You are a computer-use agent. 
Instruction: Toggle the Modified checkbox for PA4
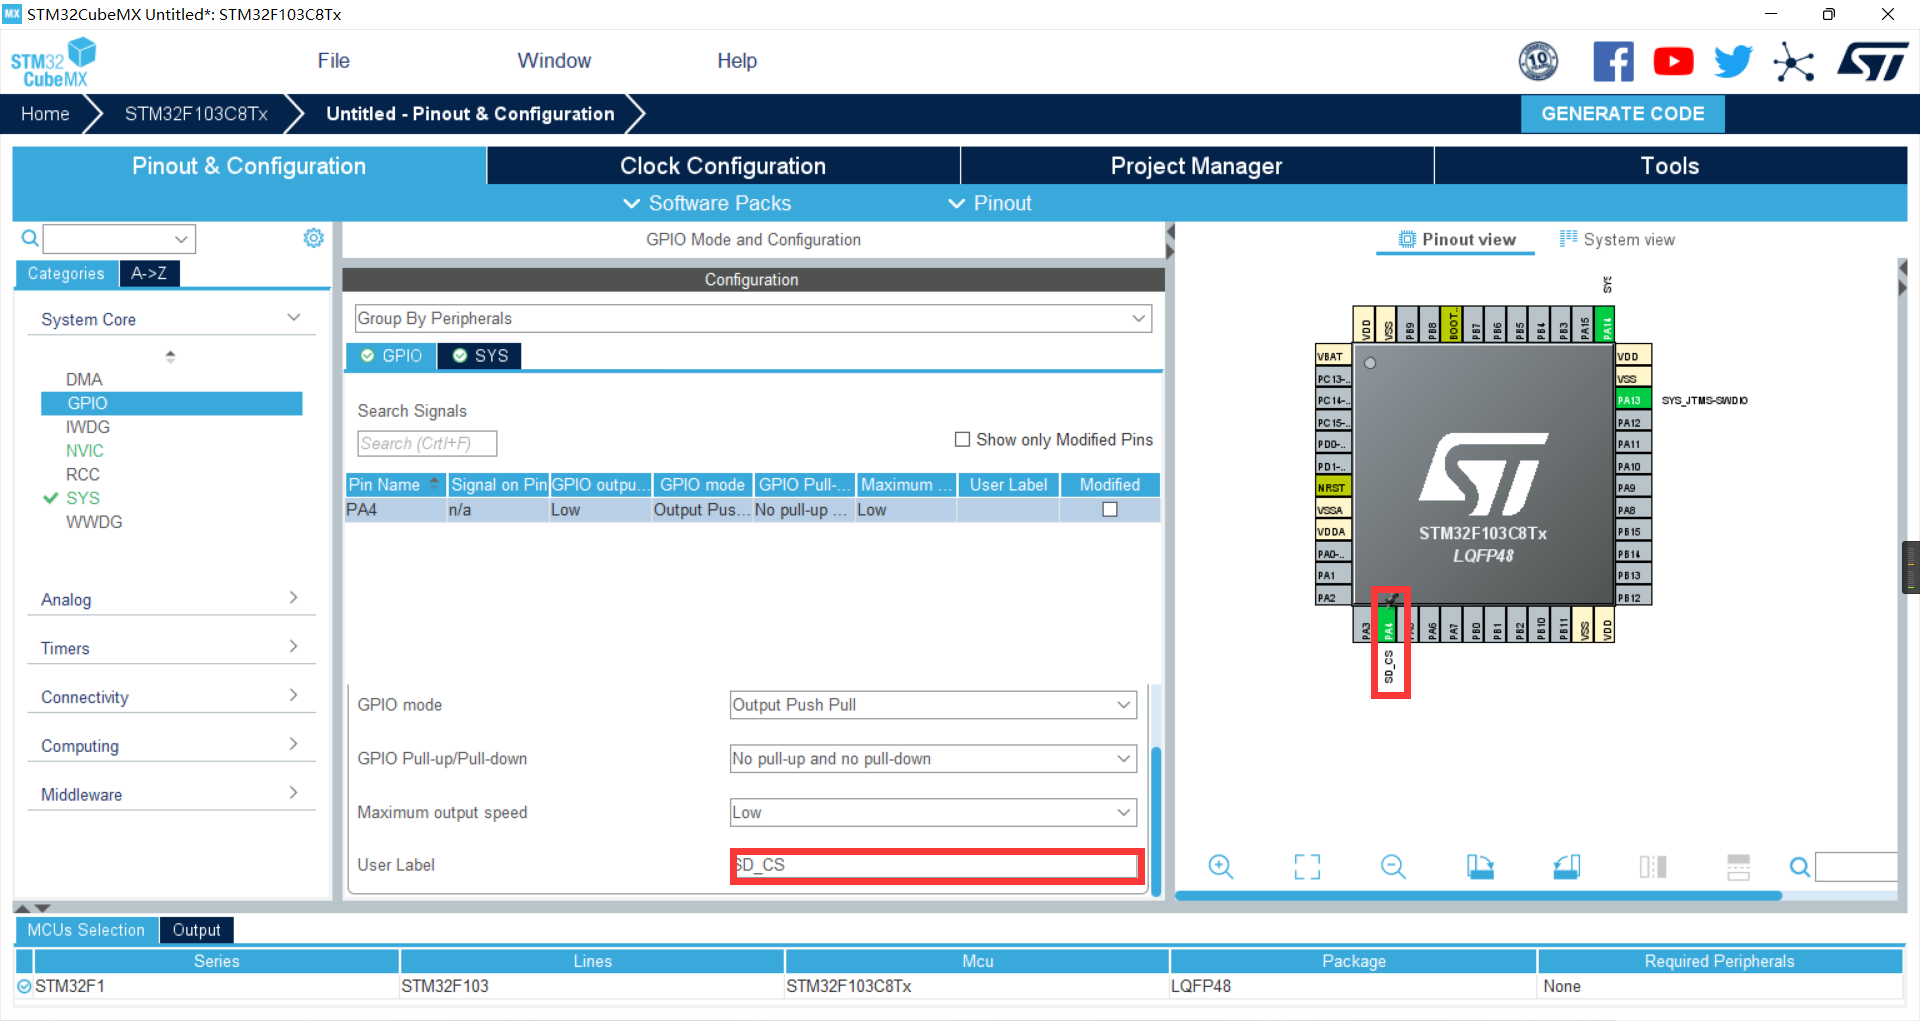point(1109,509)
